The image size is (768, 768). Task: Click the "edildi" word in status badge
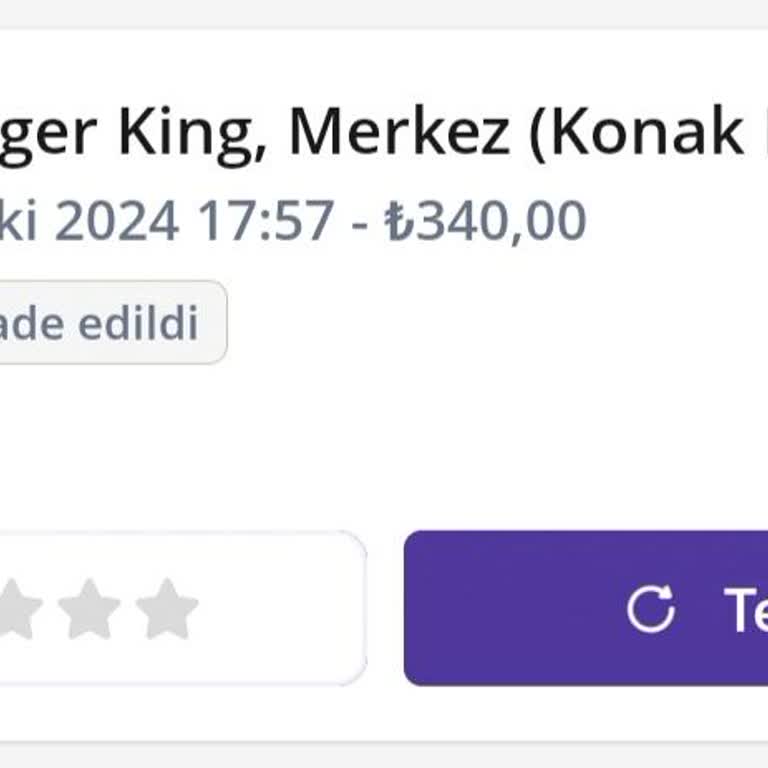click(148, 323)
